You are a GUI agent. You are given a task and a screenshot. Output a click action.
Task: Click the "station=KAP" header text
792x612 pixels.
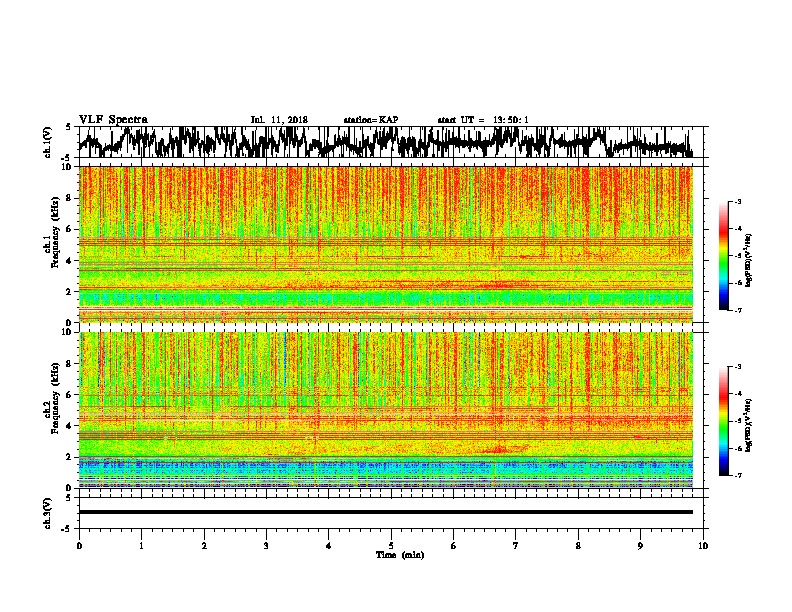click(371, 120)
